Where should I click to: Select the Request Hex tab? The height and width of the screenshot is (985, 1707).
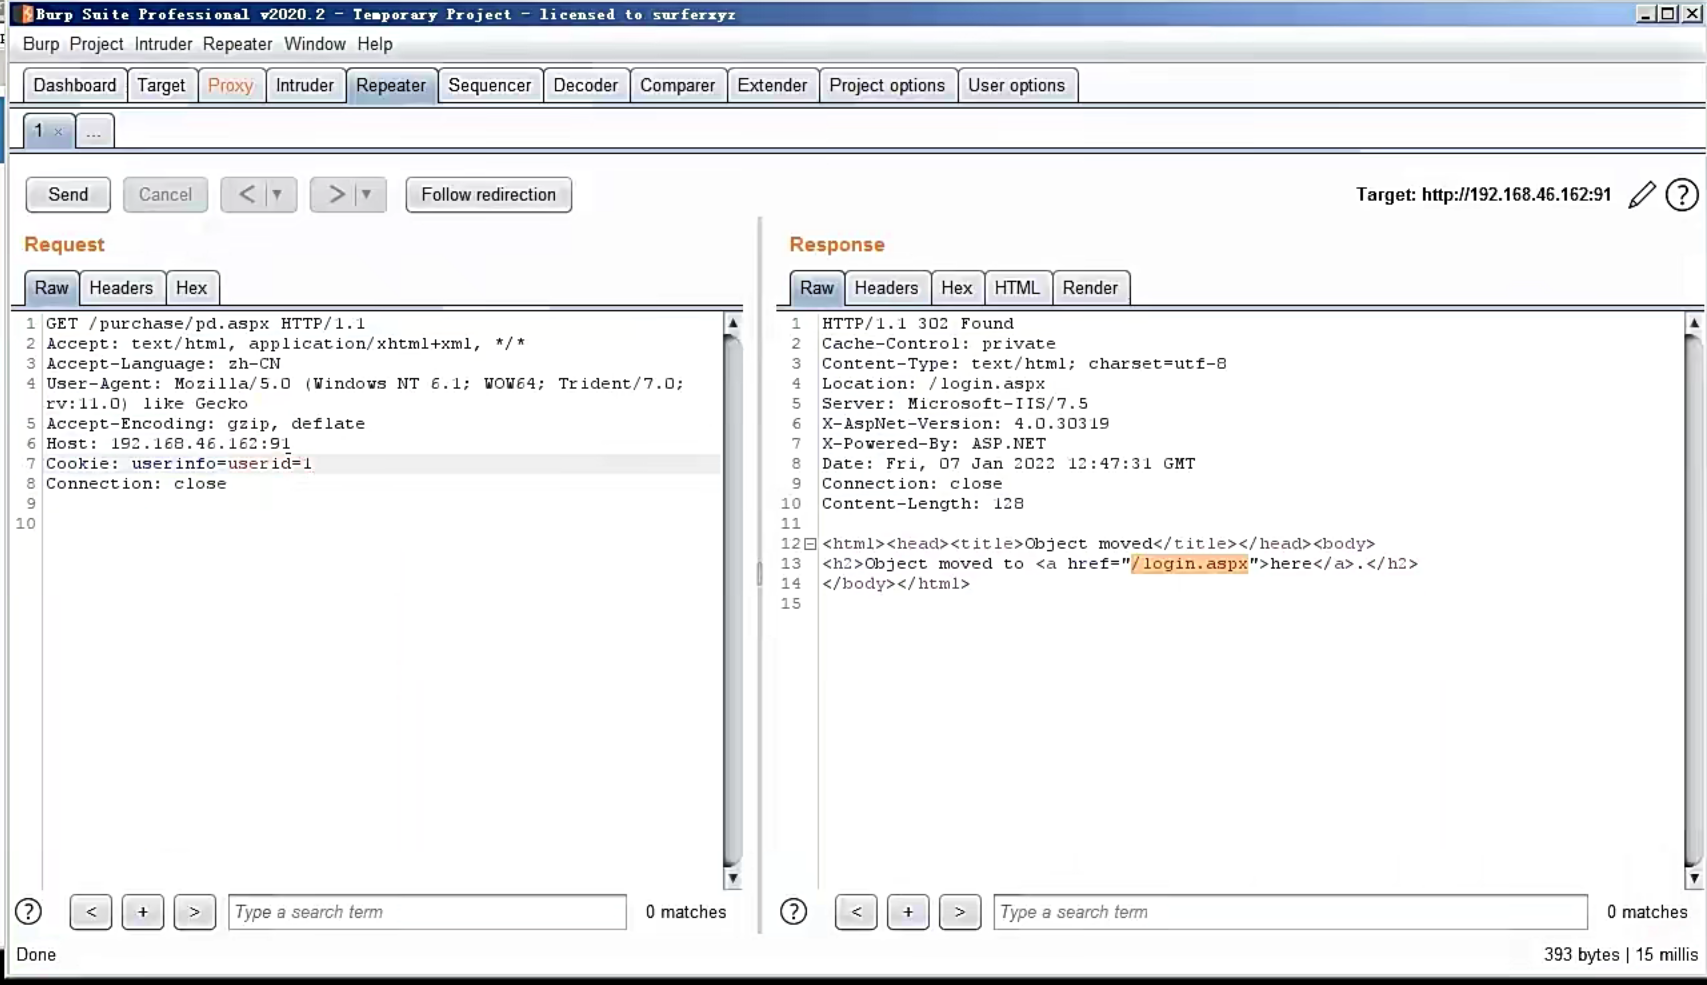click(192, 288)
